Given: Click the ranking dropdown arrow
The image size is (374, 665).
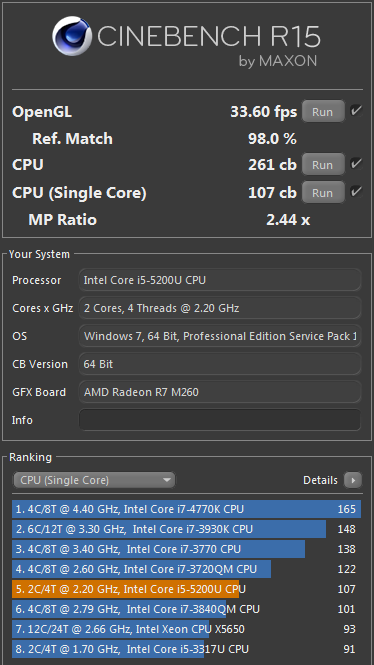Looking at the screenshot, I should click(x=167, y=480).
